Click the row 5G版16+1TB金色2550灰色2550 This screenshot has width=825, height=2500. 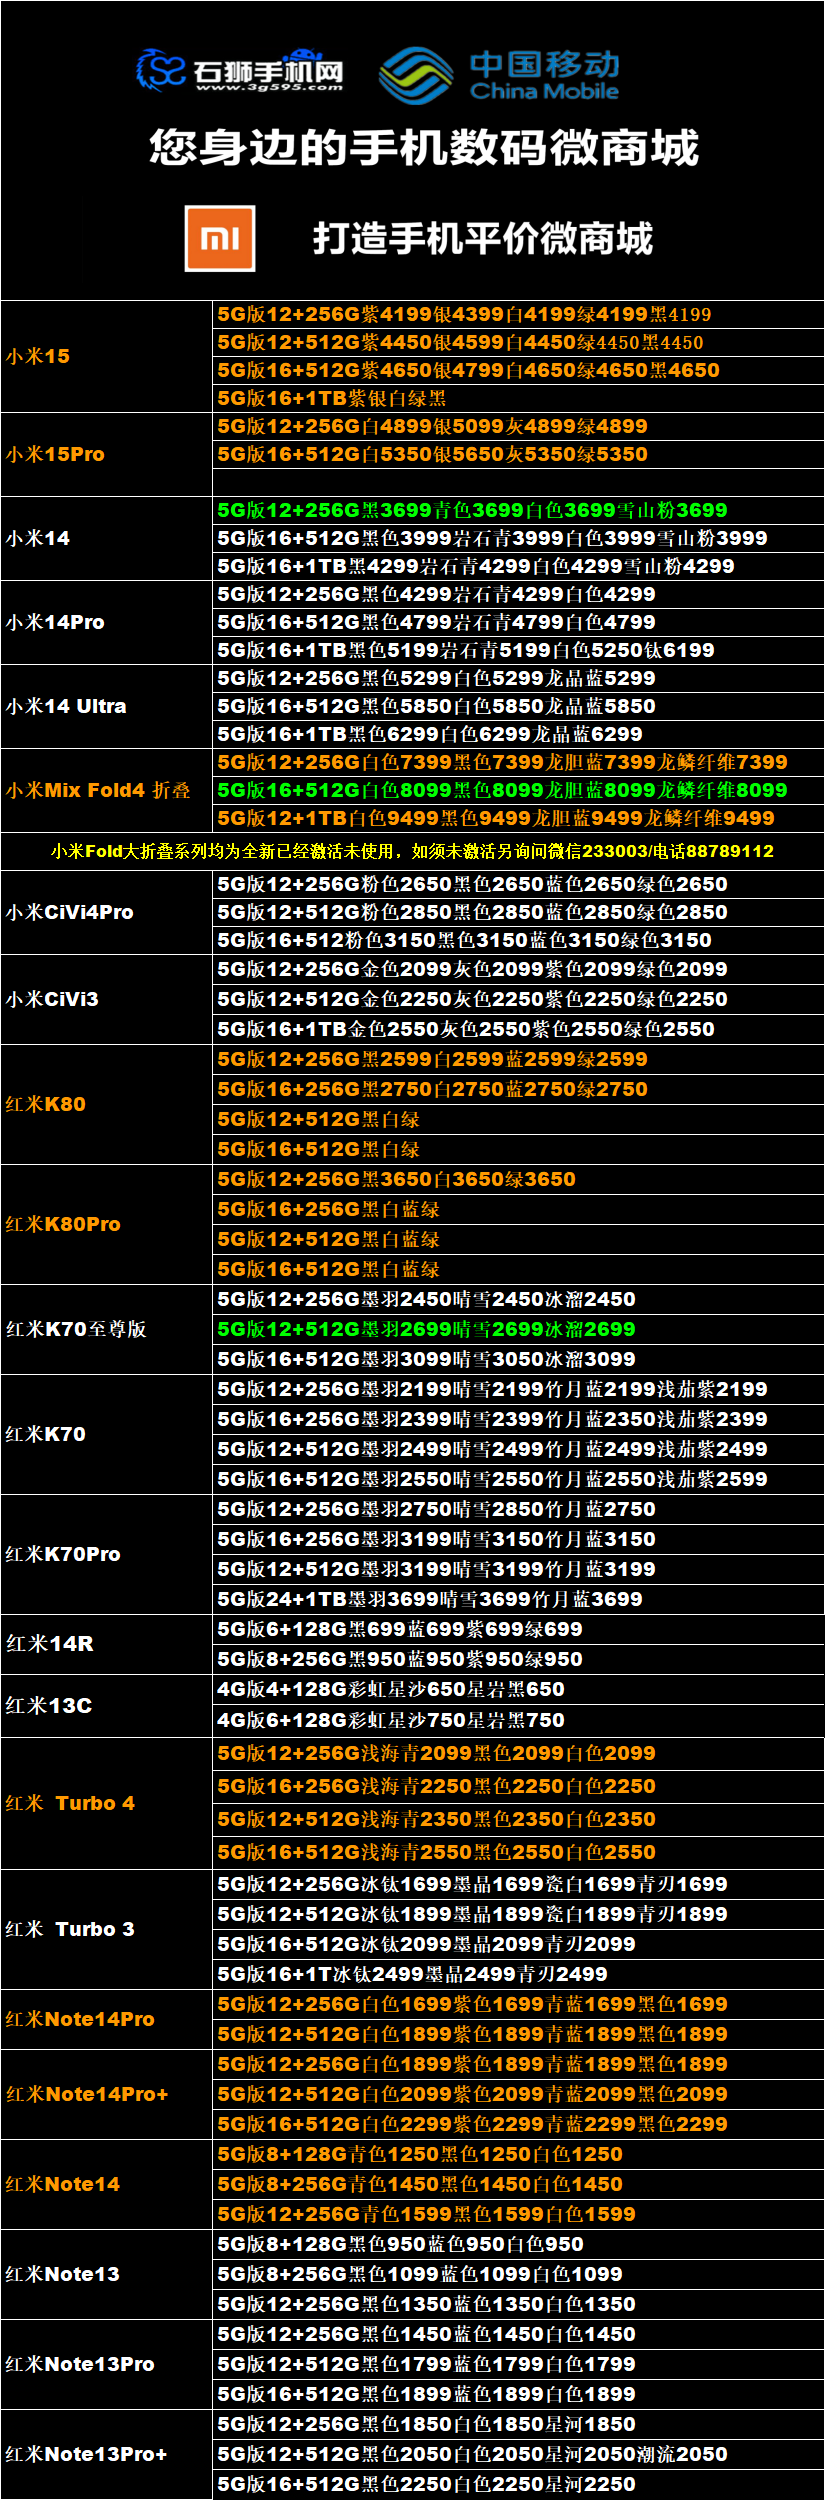coord(518,1029)
